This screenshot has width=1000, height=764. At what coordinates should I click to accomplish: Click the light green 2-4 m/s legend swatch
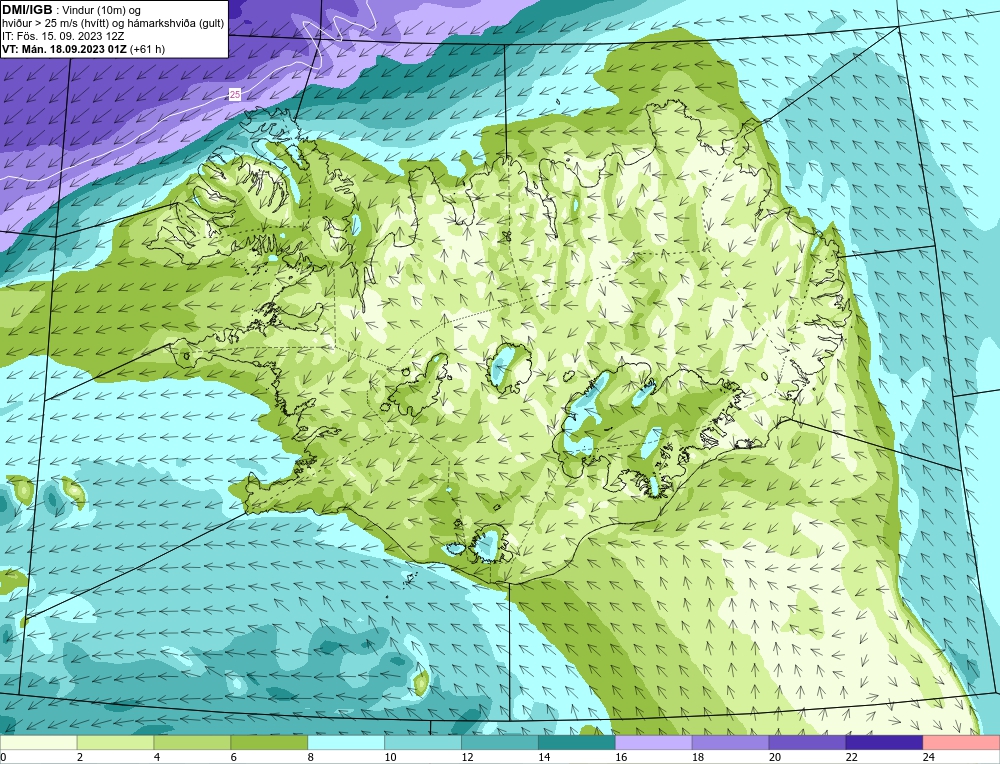coord(115,743)
